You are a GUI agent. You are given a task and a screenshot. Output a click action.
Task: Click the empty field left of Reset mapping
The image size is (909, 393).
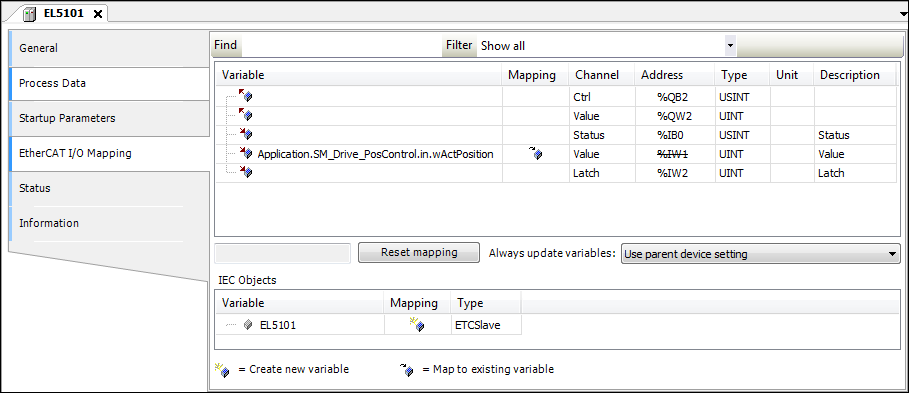[282, 253]
